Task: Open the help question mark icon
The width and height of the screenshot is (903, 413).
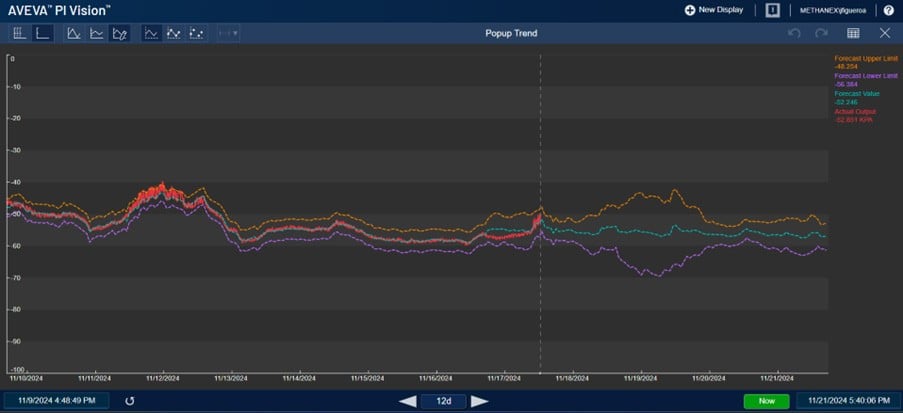Action: point(888,10)
